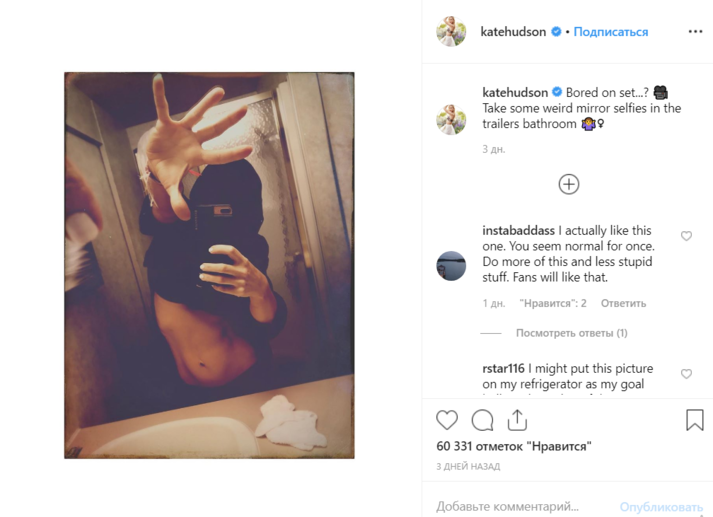
Task: Open comments via speech bubble icon
Action: (482, 420)
